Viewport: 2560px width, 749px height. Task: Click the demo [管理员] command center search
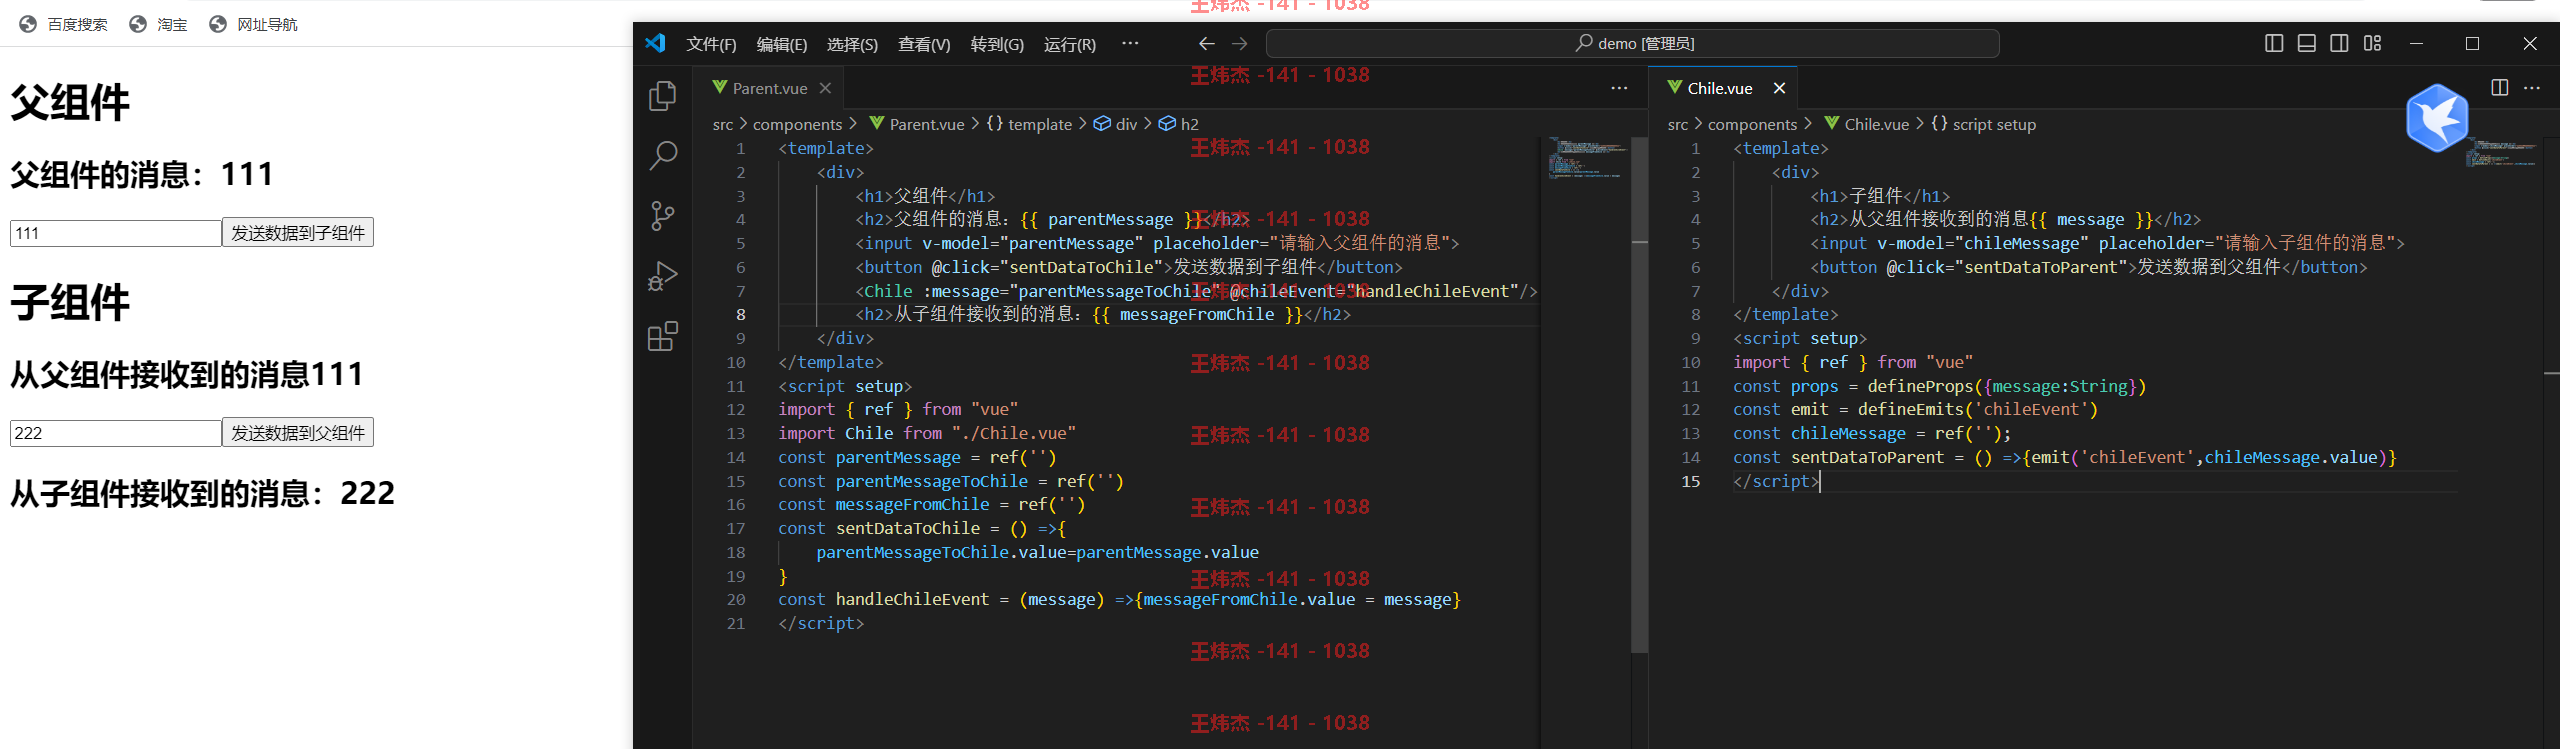[x=1632, y=43]
